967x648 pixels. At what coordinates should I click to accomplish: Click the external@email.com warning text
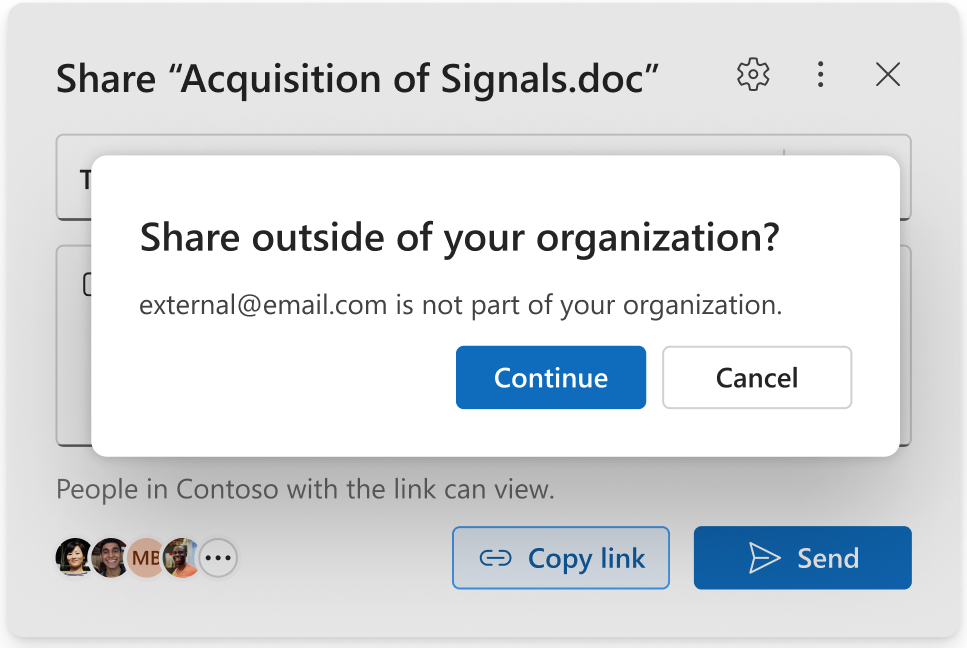(x=460, y=305)
